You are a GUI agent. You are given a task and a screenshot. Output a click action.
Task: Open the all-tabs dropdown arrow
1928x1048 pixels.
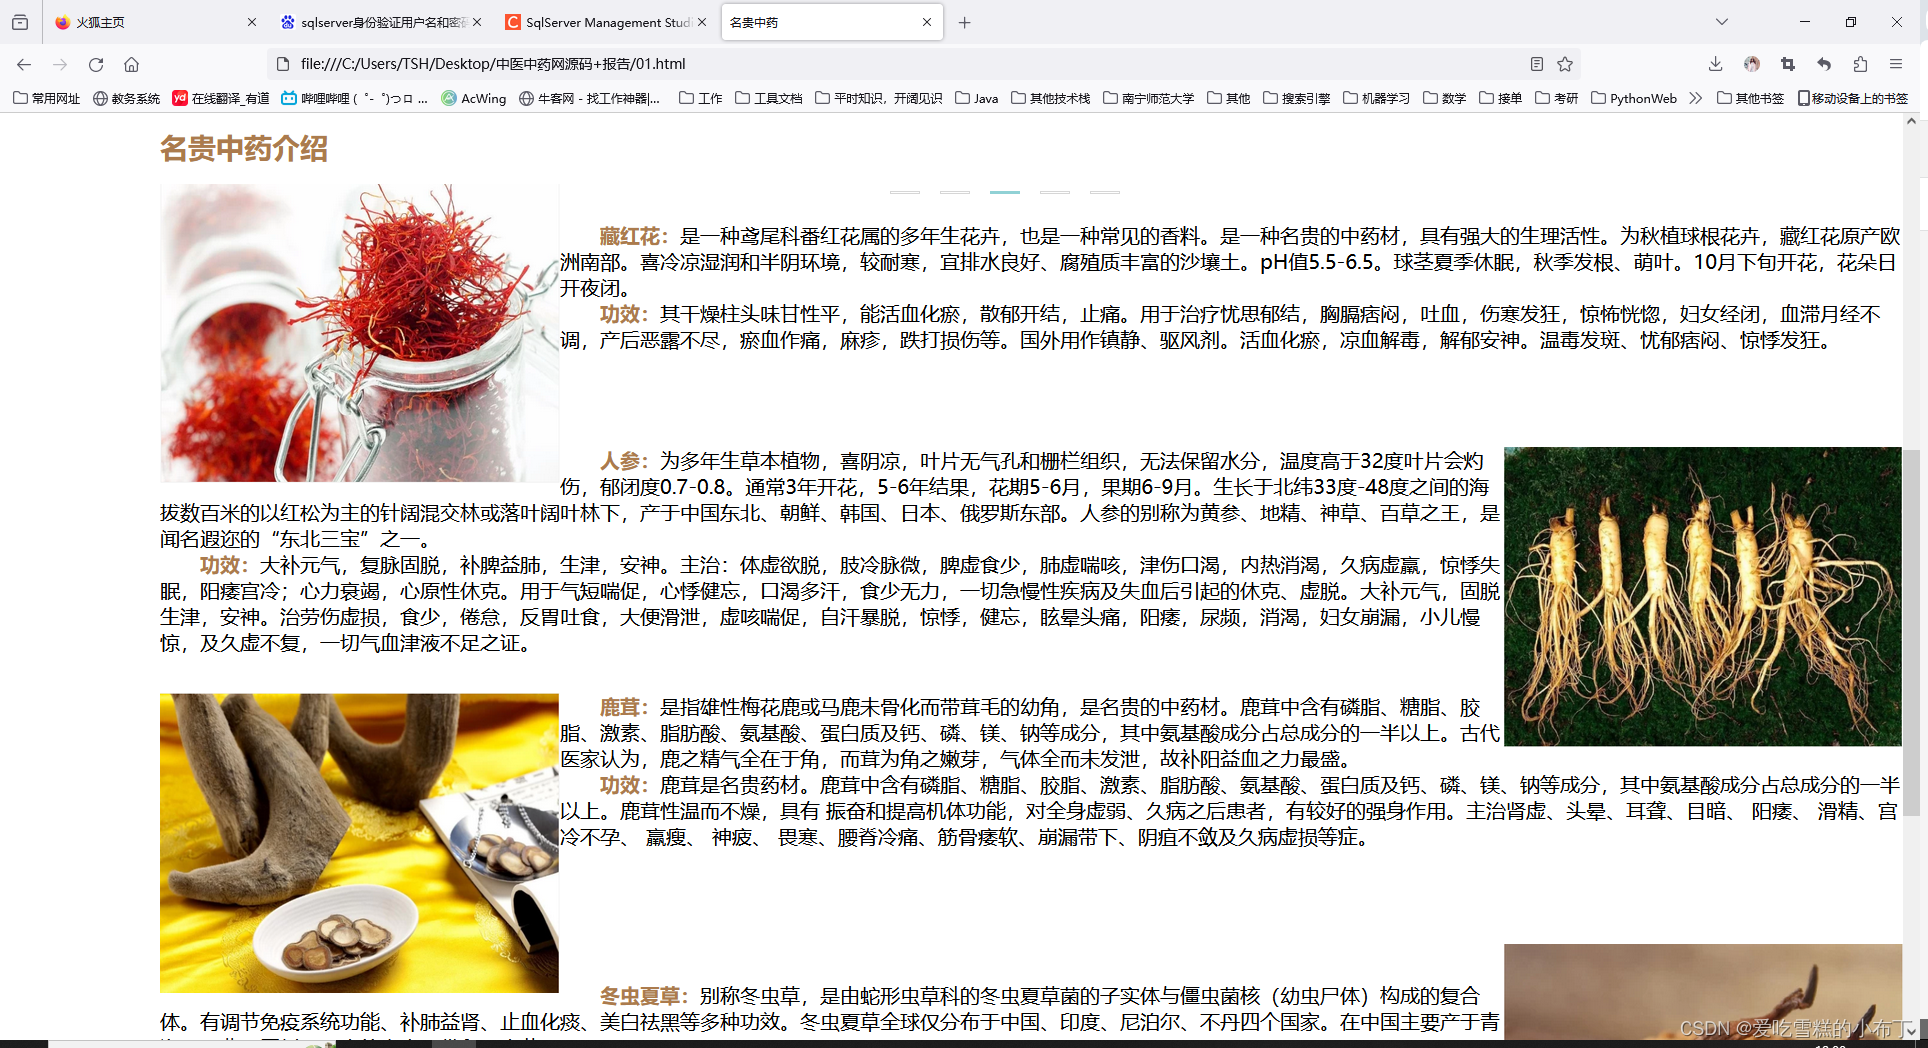tap(1721, 21)
